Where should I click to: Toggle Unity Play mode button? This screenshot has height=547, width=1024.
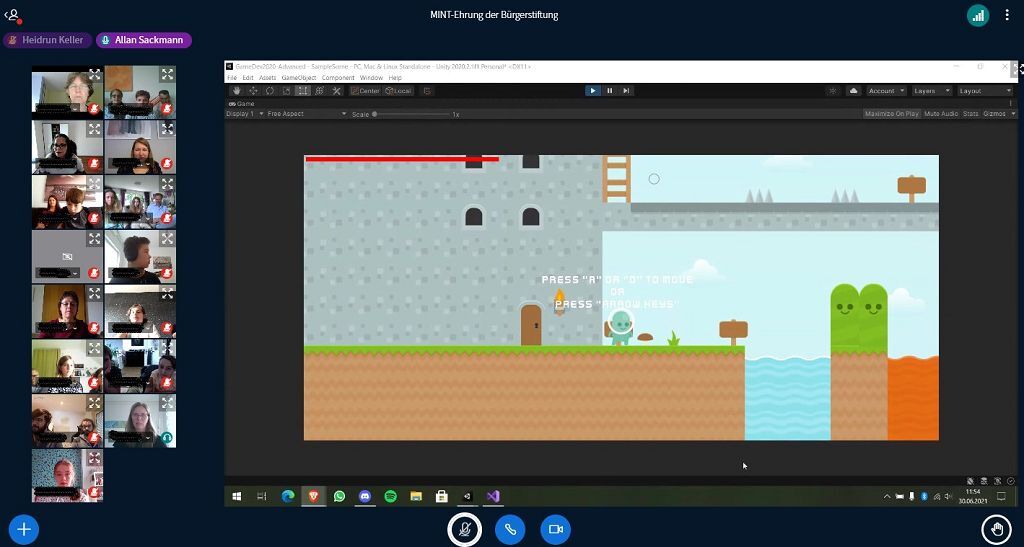[x=593, y=91]
